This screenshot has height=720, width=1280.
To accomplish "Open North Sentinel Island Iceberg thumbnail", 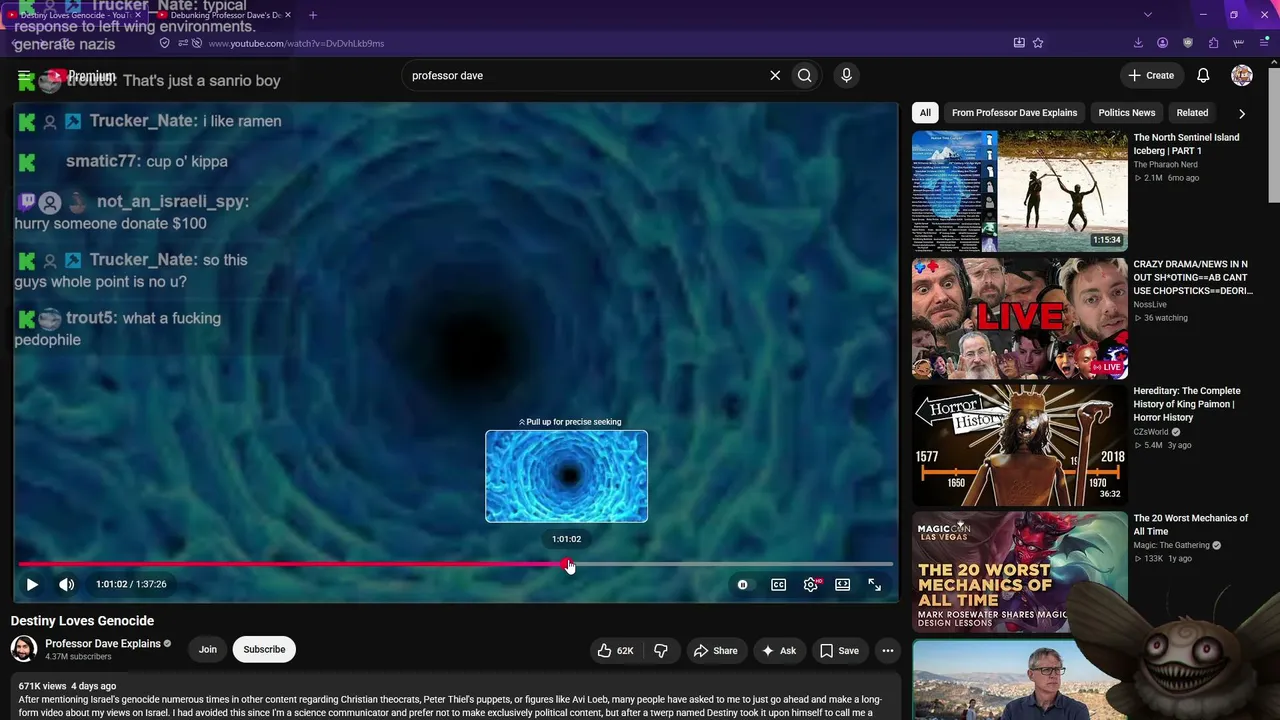I will (1020, 191).
